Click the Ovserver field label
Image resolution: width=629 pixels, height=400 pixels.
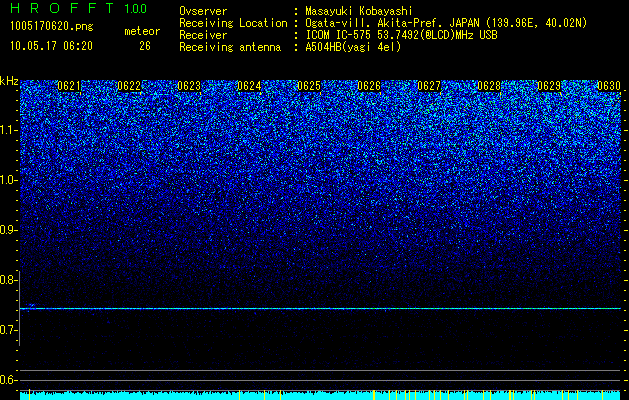[203, 11]
